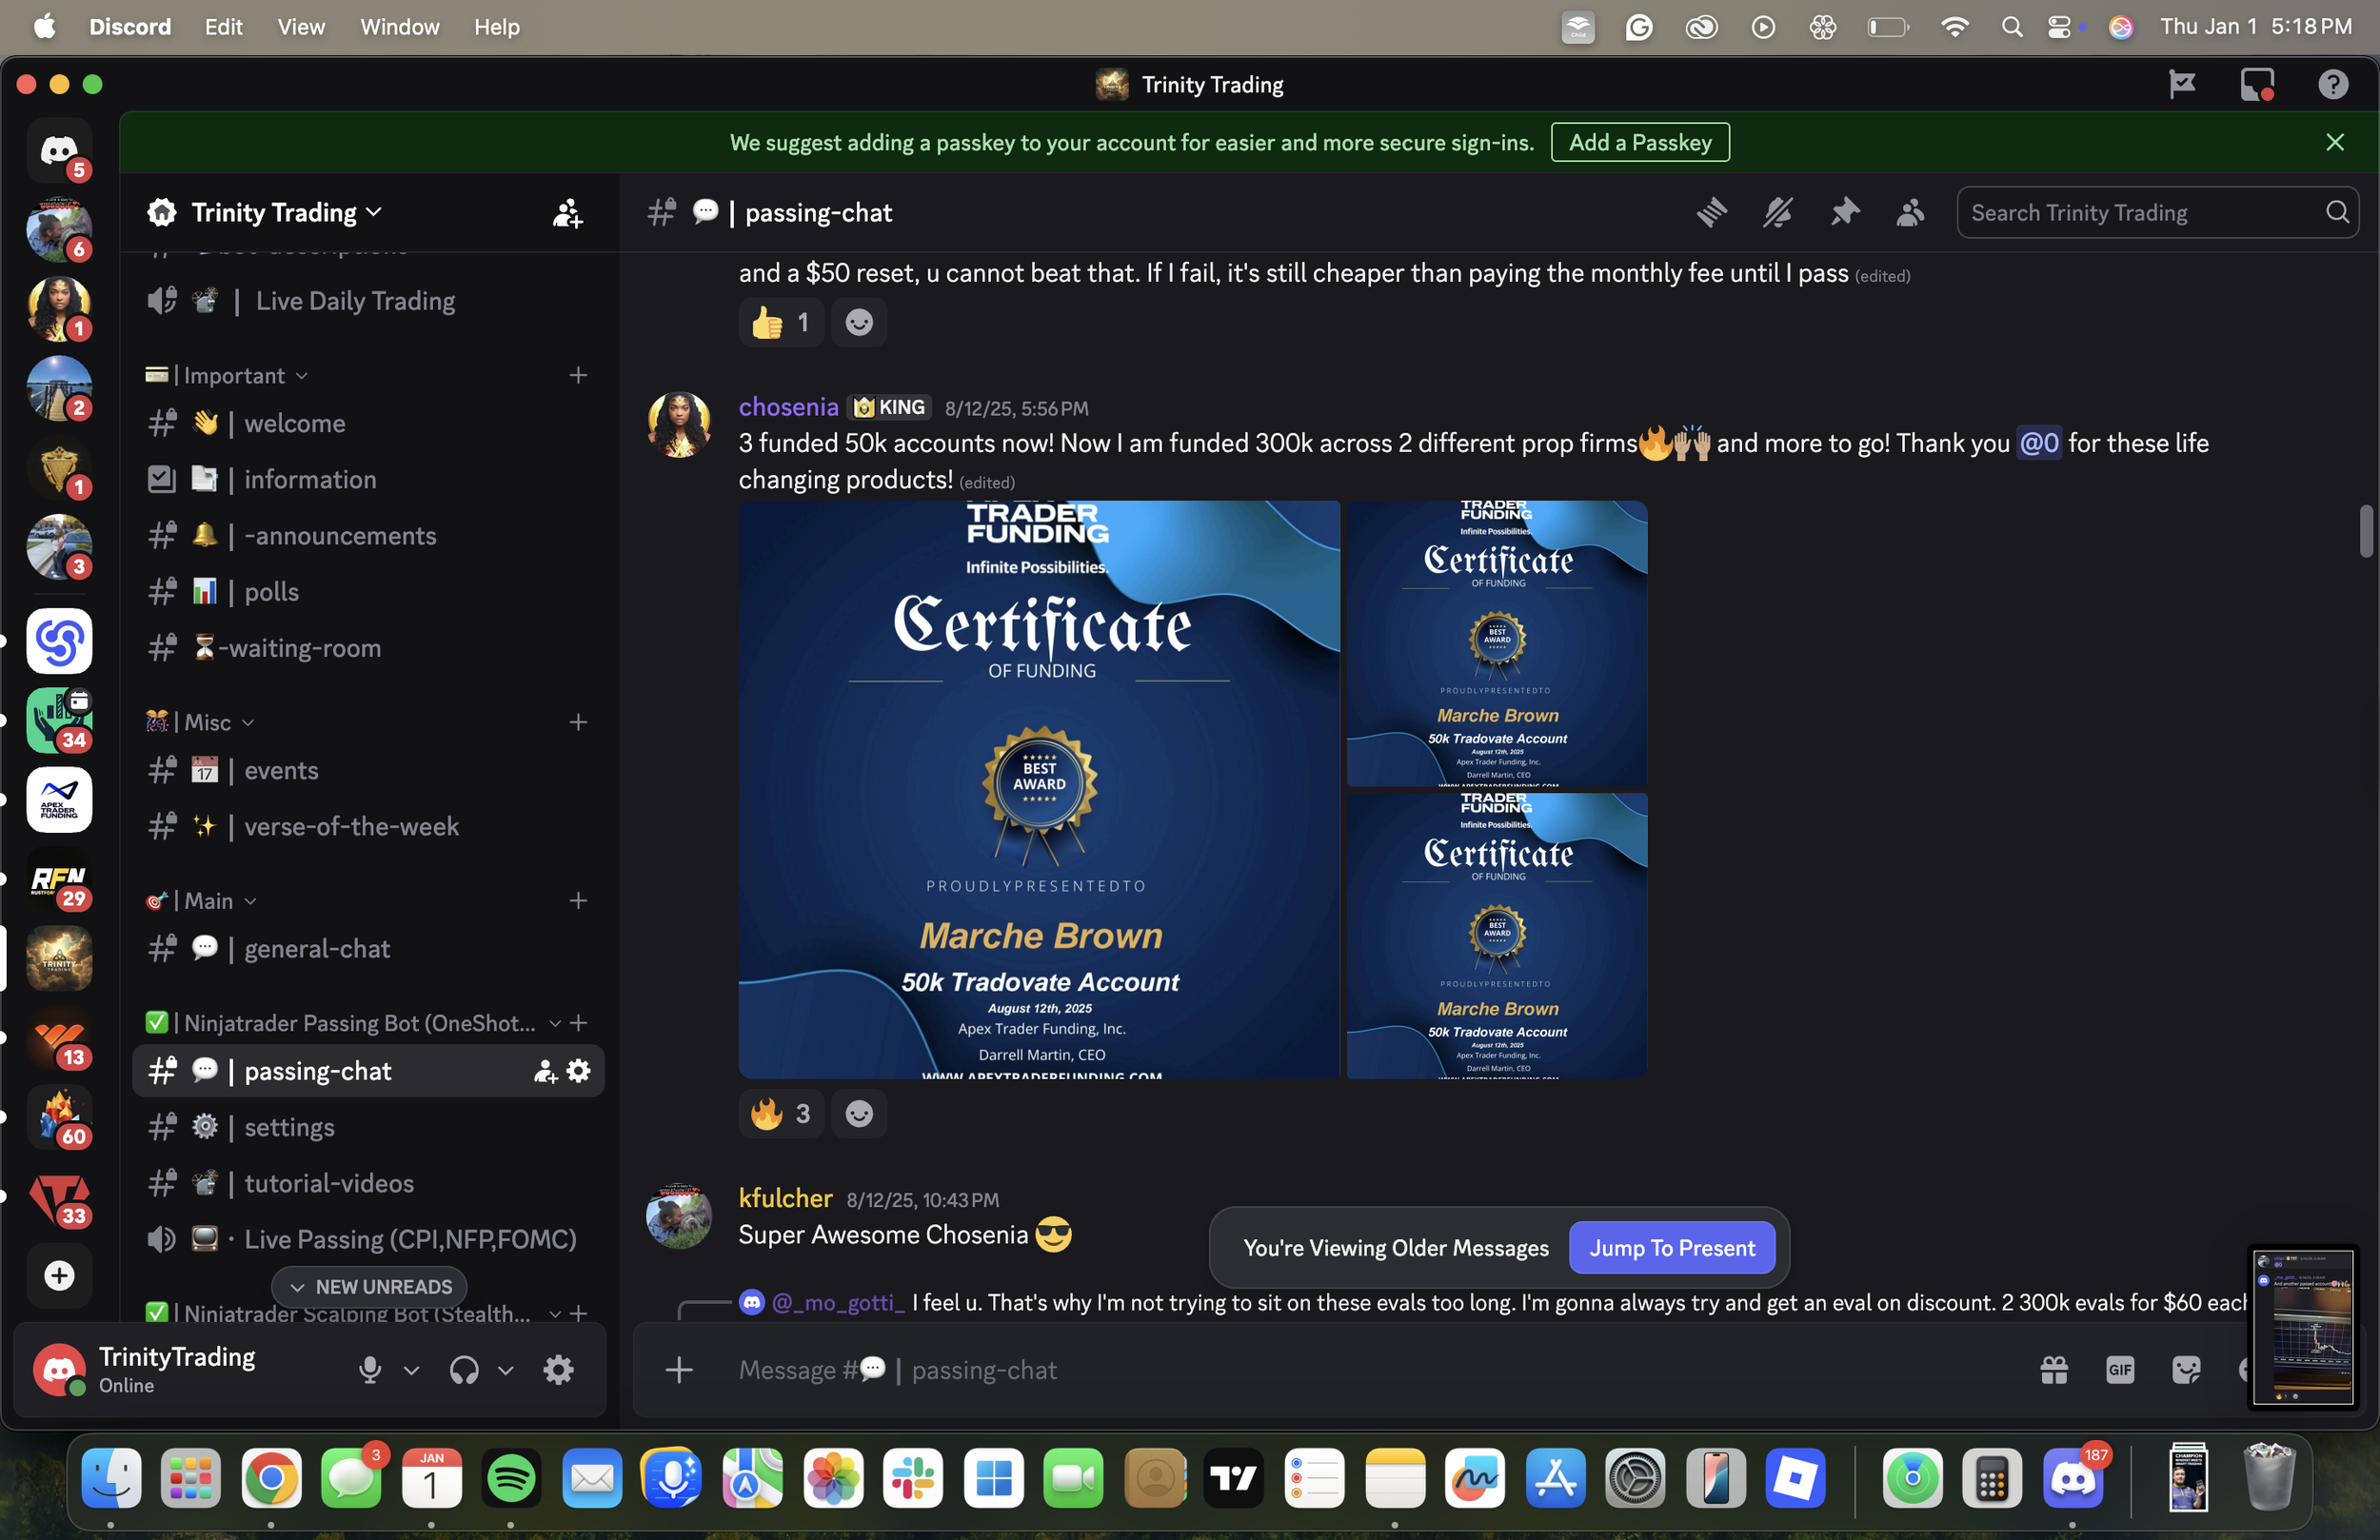Open the sticker picker
The image size is (2380, 1540).
point(2186,1369)
